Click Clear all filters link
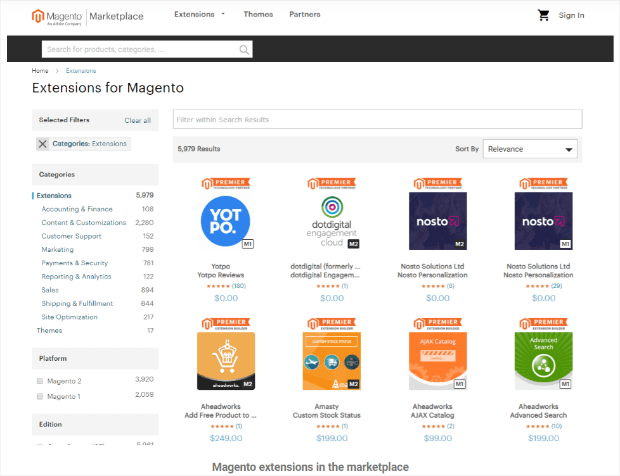Screen dimensions: 620x476 pos(138,120)
